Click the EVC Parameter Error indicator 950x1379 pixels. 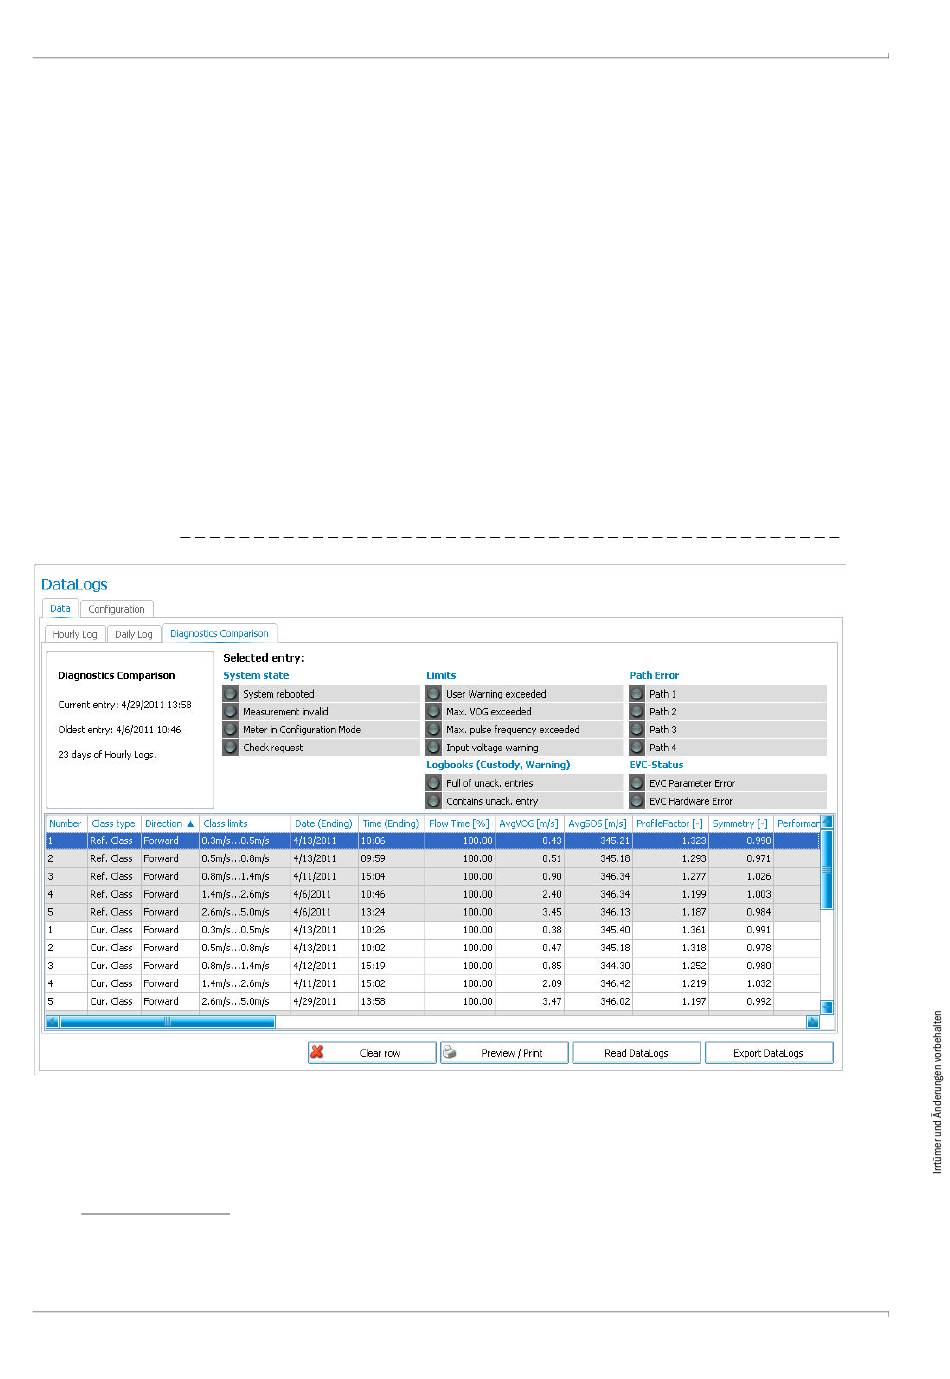(637, 784)
